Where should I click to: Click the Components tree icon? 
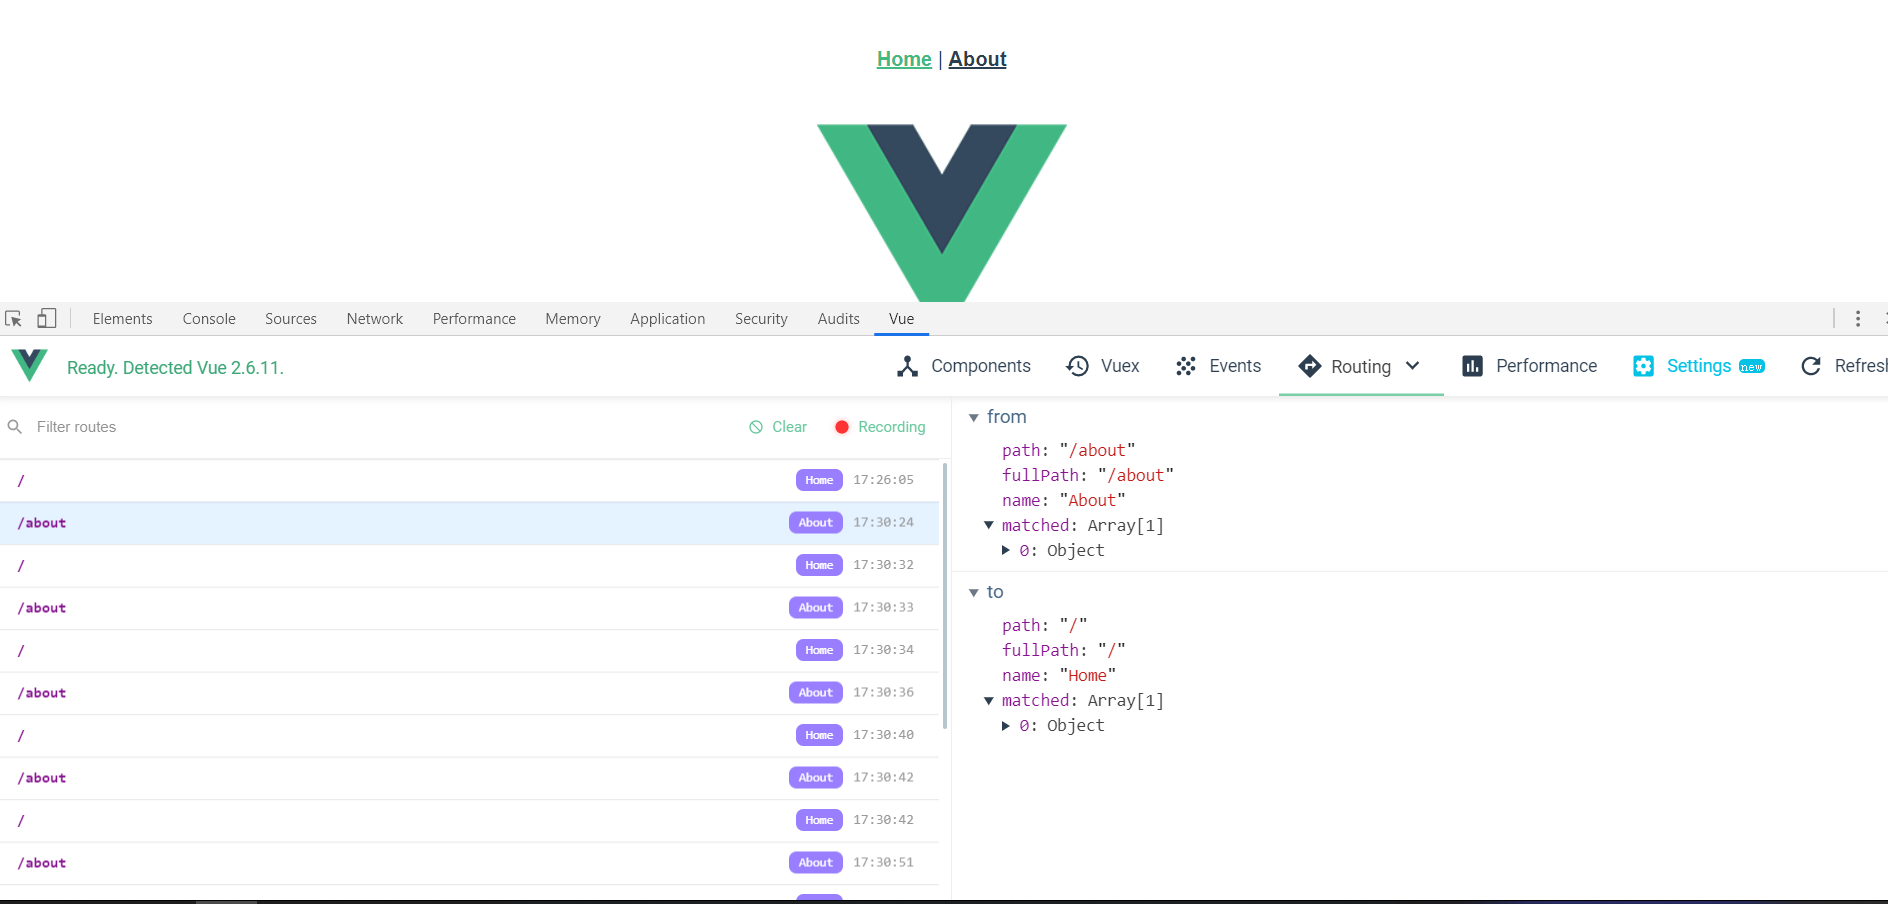pyautogui.click(x=907, y=366)
